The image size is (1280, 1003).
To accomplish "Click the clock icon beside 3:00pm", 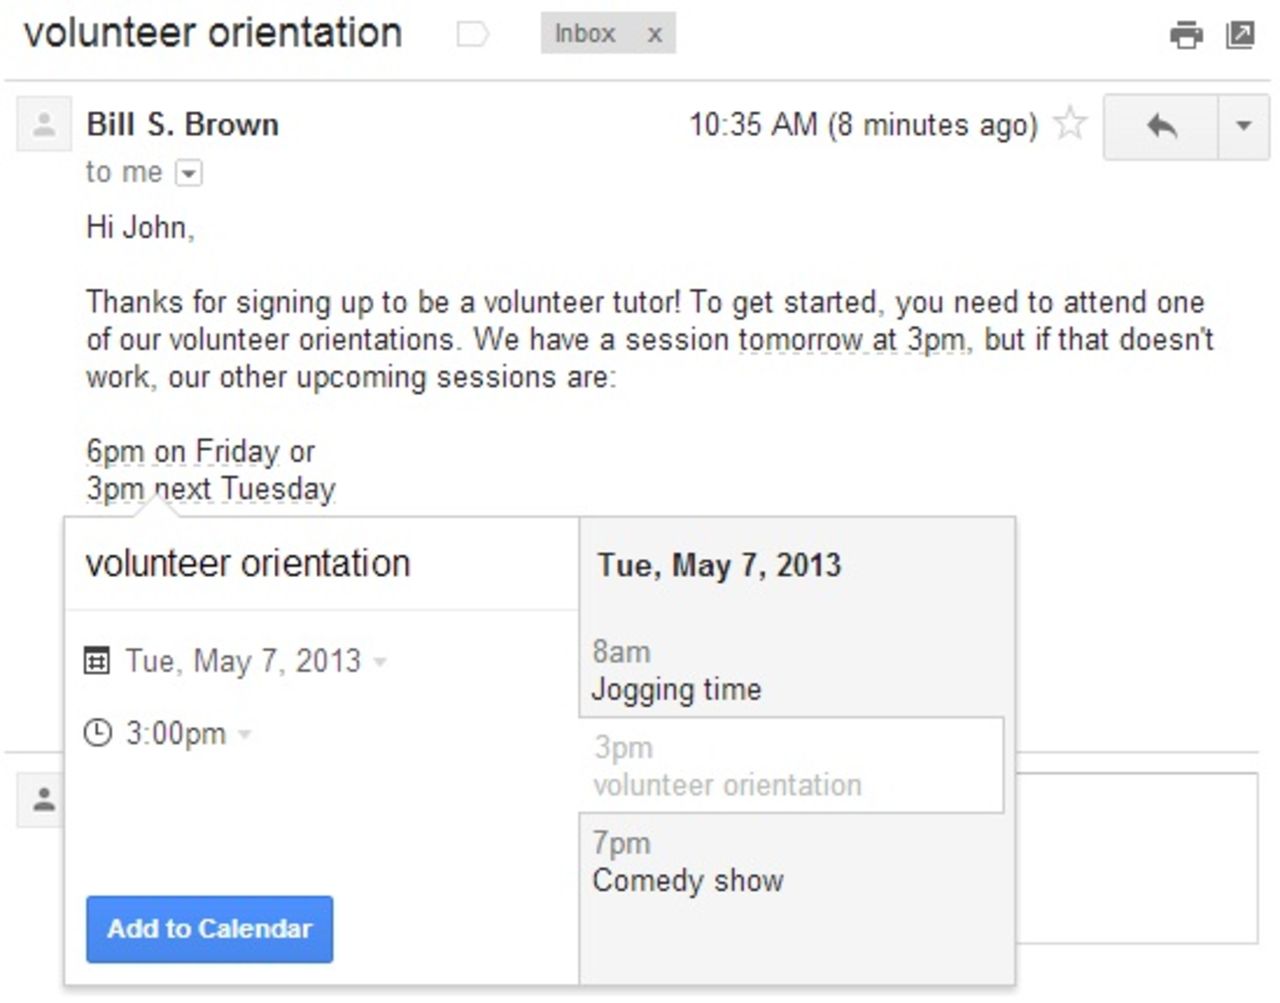I will click(98, 733).
